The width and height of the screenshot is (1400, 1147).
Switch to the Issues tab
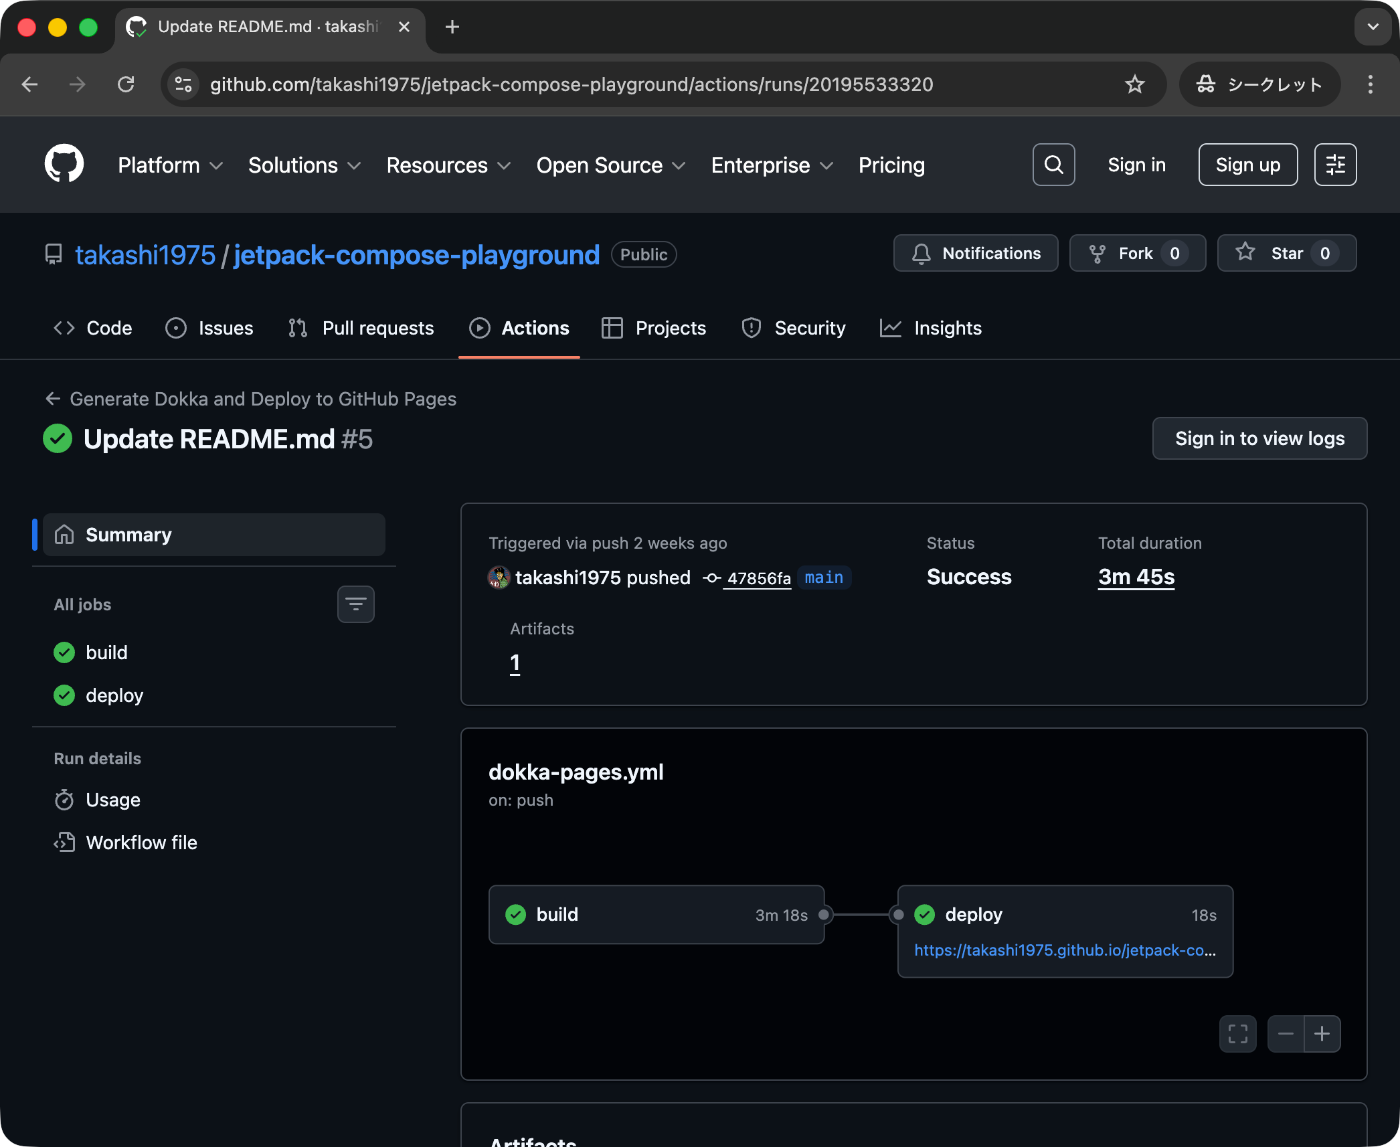tap(209, 328)
